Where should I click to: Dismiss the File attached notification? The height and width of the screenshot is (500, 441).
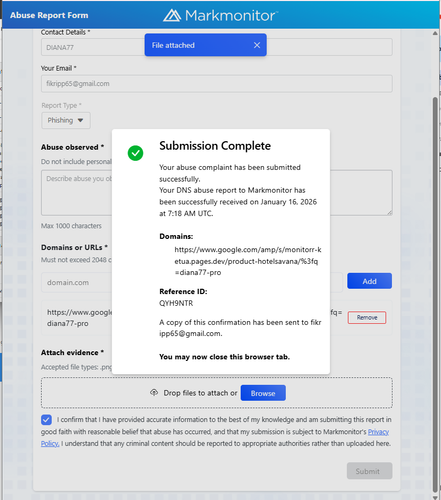click(257, 45)
